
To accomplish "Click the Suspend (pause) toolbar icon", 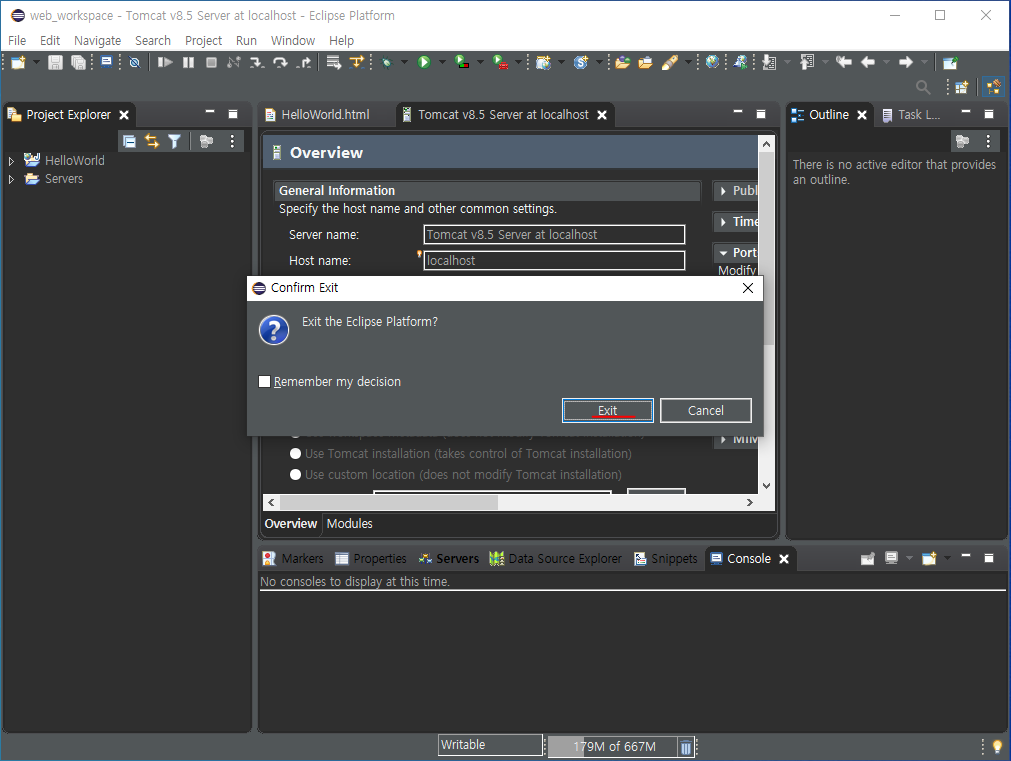I will 188,63.
